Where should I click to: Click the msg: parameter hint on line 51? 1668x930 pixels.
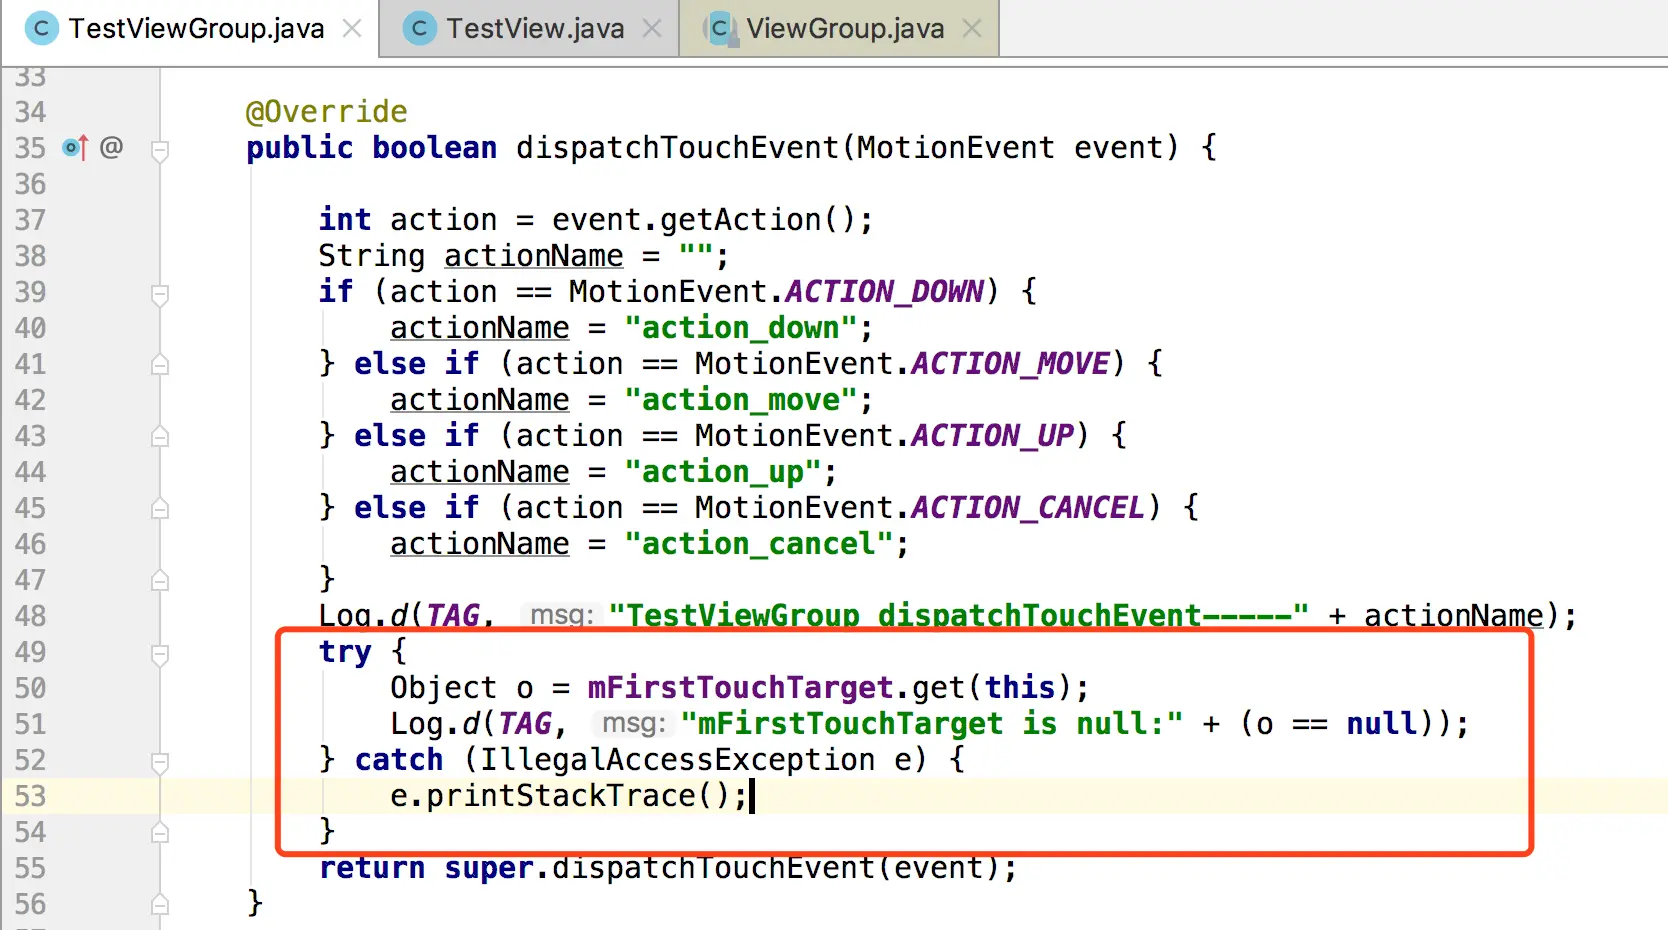(633, 724)
